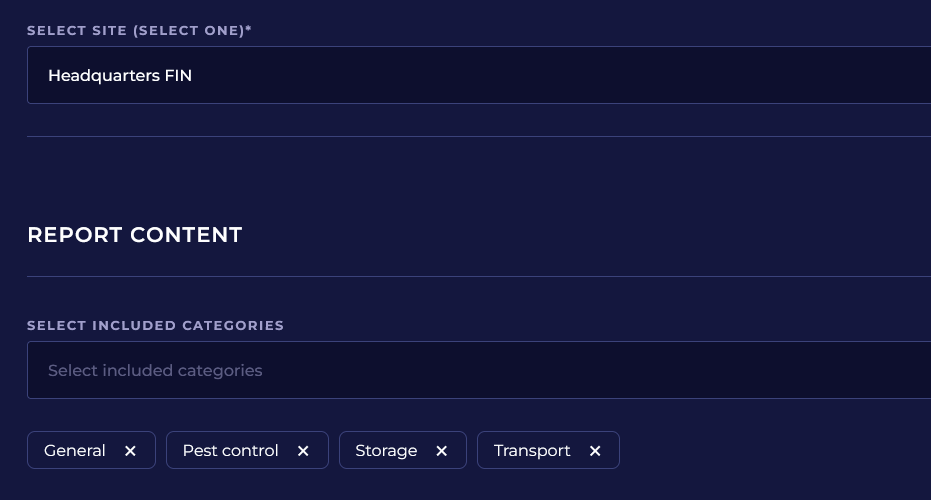The image size is (931, 500).
Task: Focus the 'Select included categories' placeholder text
Action: (x=155, y=370)
